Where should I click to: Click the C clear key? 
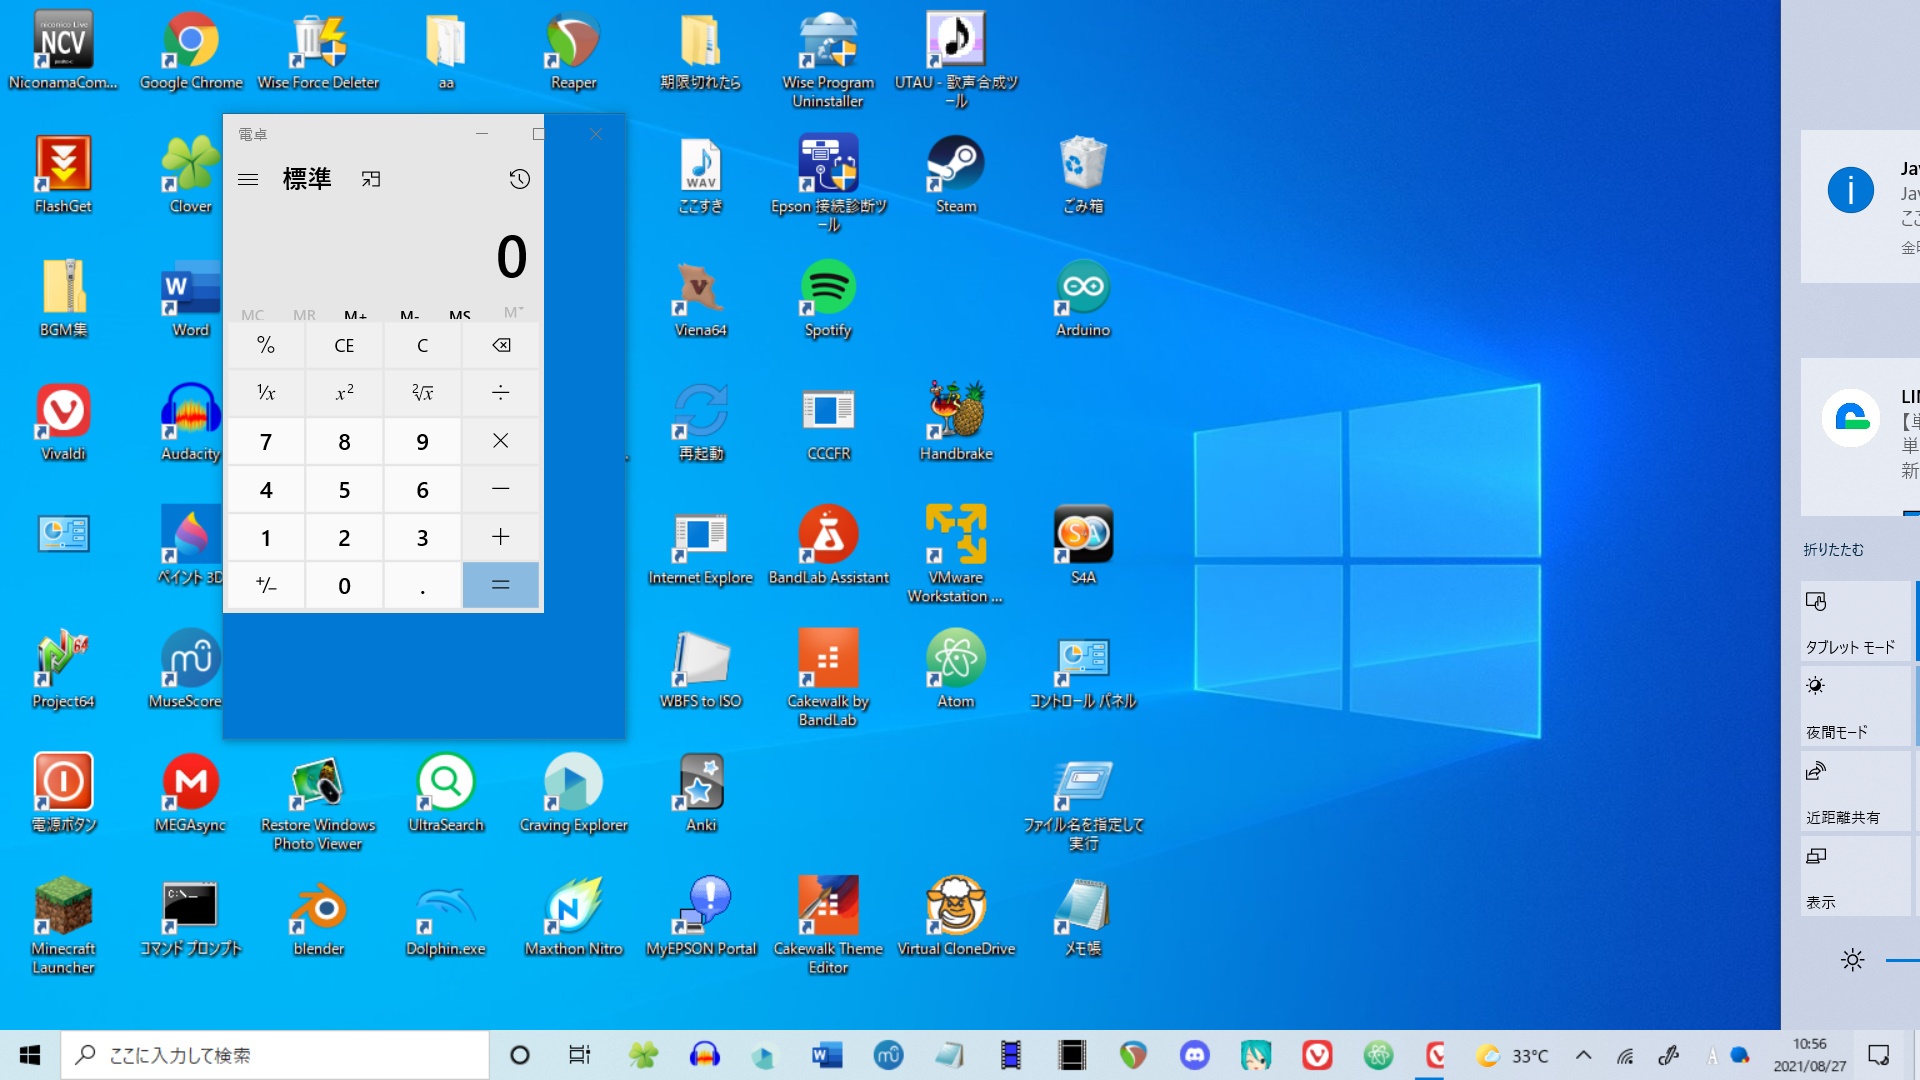[x=422, y=345]
